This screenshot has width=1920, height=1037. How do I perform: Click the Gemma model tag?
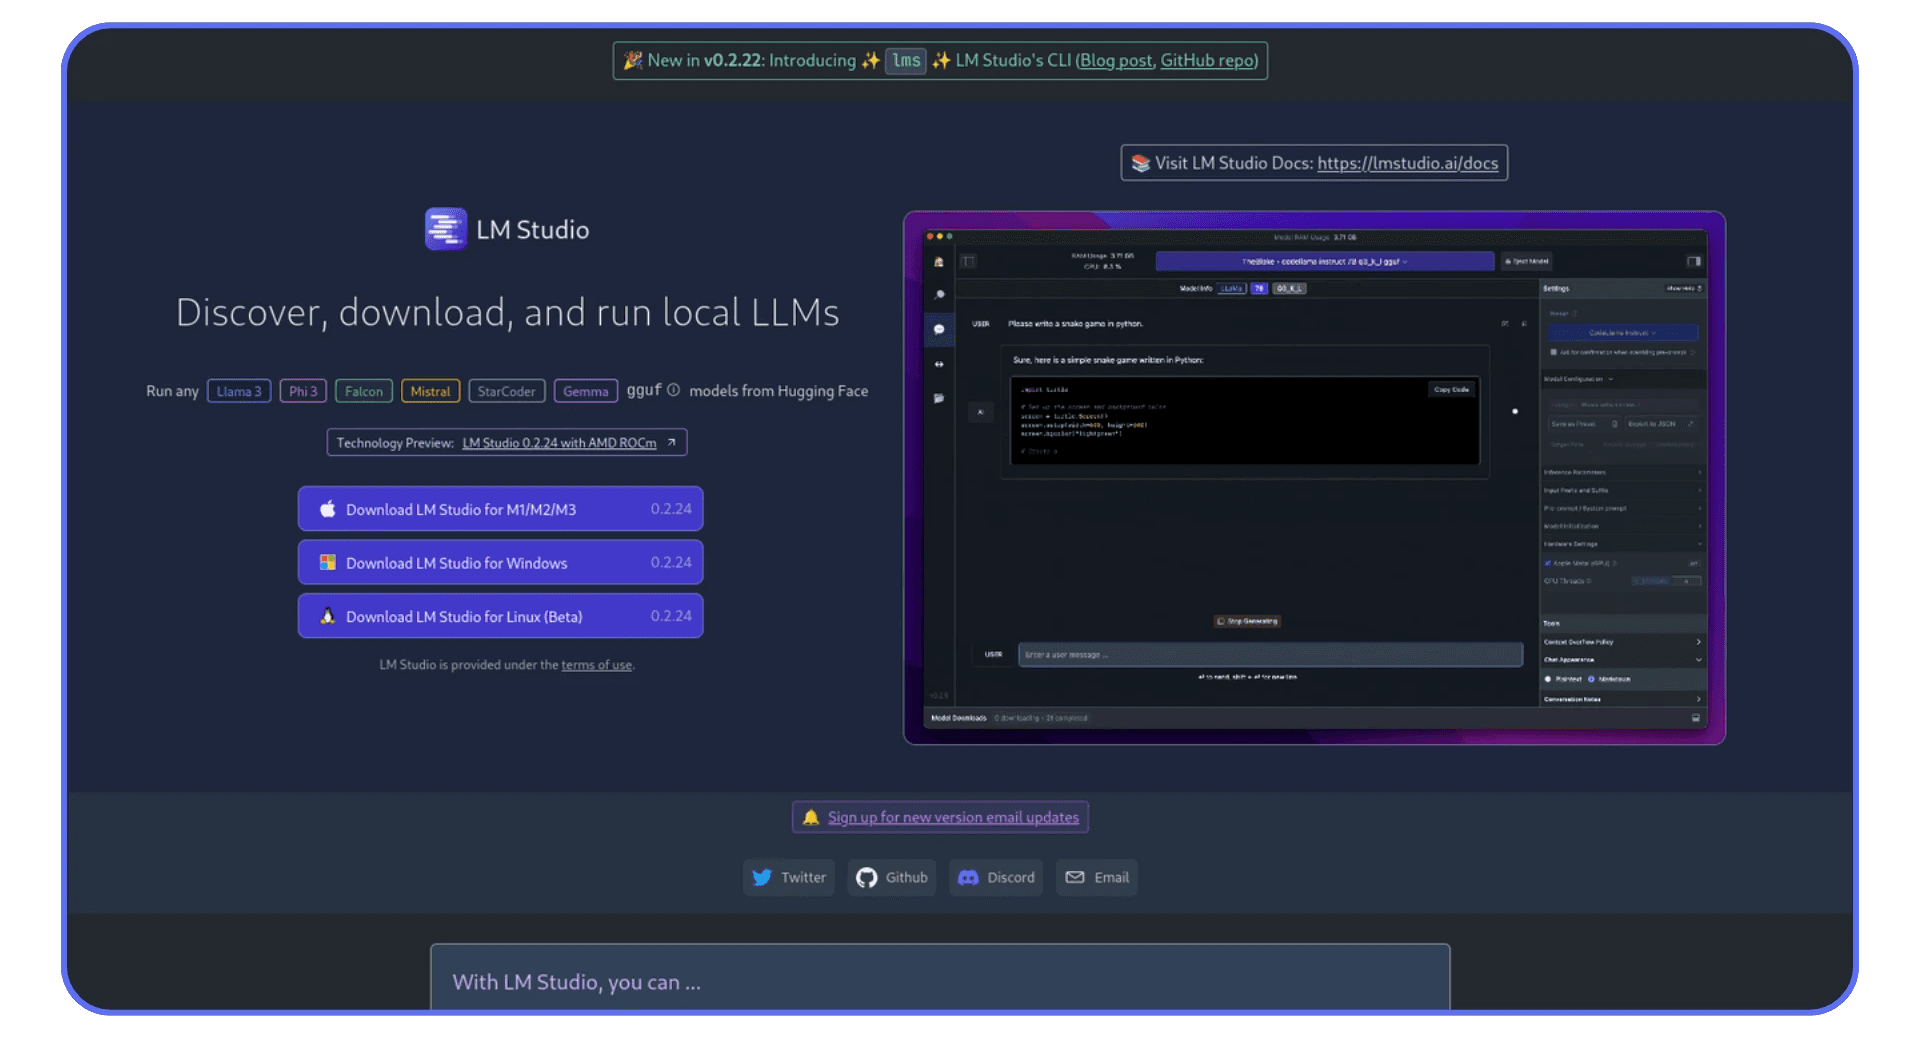coord(586,391)
